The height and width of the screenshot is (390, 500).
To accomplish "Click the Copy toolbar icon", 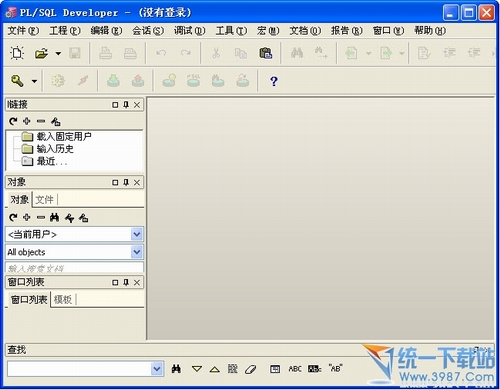I will click(x=240, y=53).
